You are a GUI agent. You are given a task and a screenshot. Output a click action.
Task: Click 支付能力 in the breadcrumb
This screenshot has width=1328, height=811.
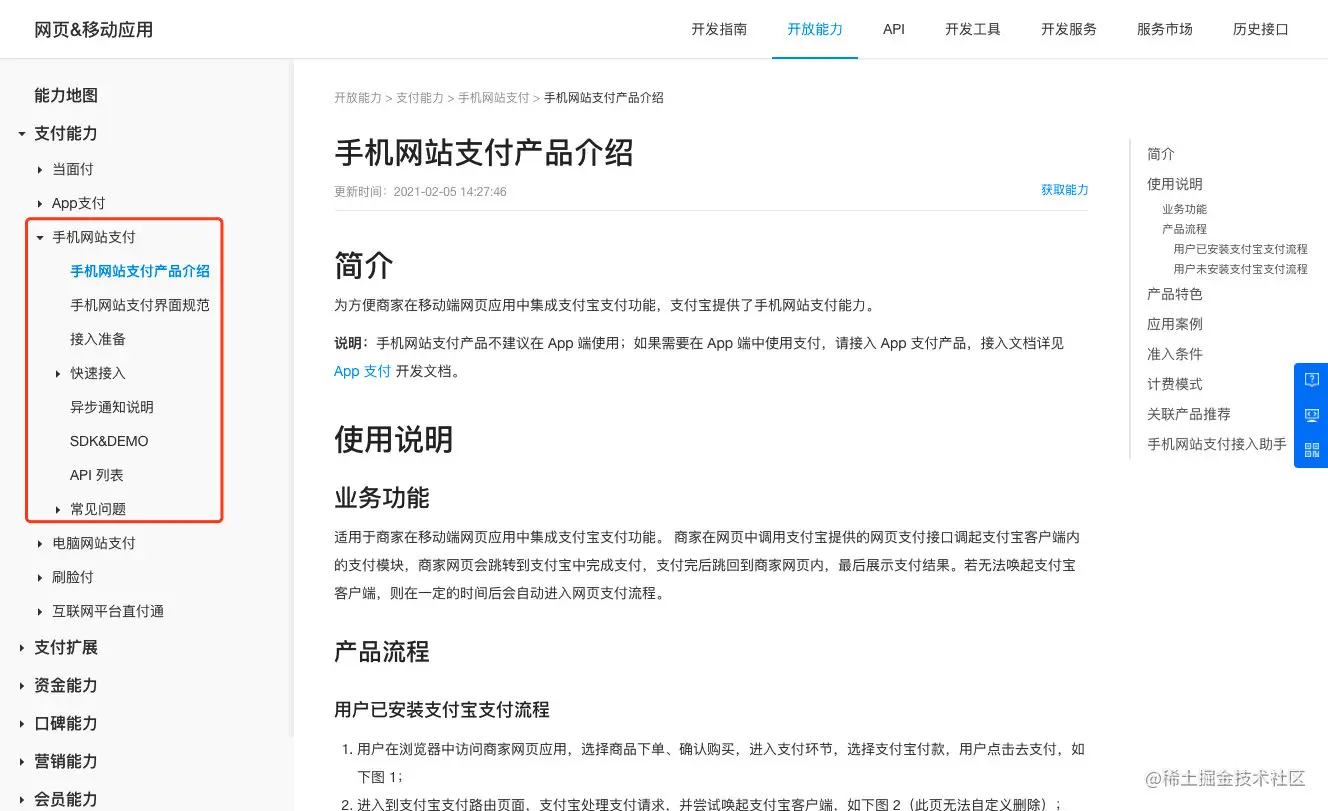tap(420, 98)
